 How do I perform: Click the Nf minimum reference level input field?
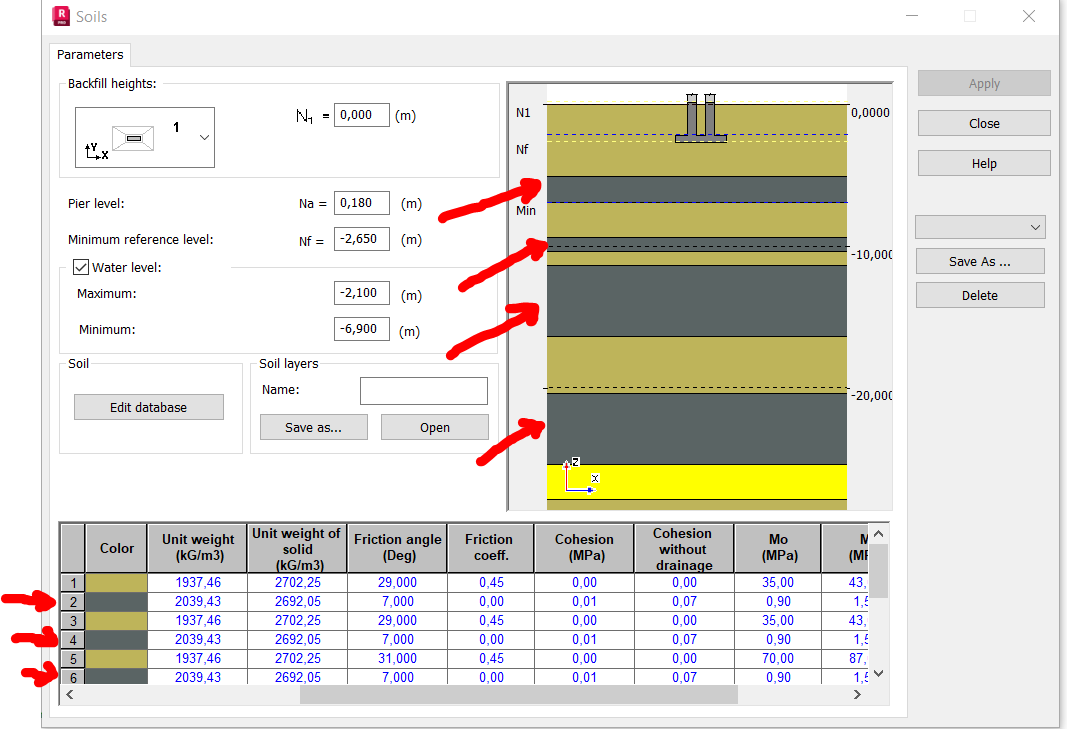[360, 239]
